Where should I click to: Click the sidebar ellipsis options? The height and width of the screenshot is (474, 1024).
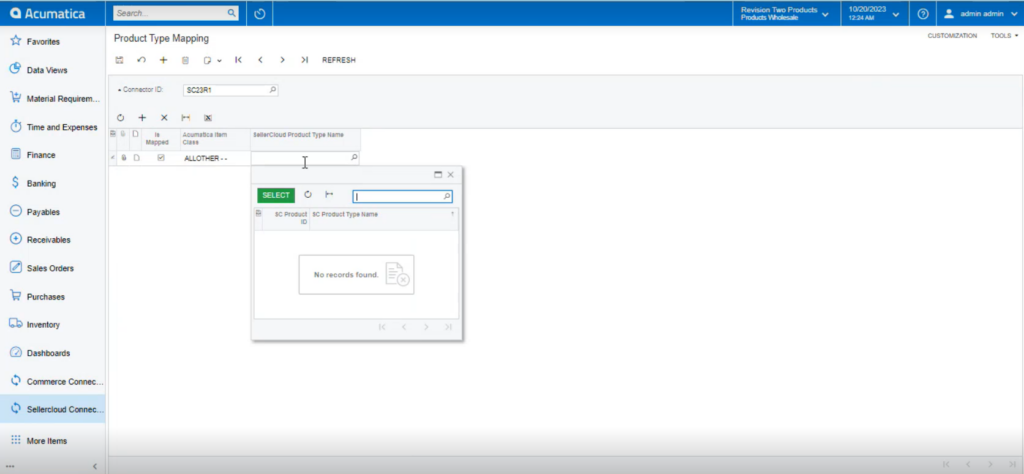[10, 466]
